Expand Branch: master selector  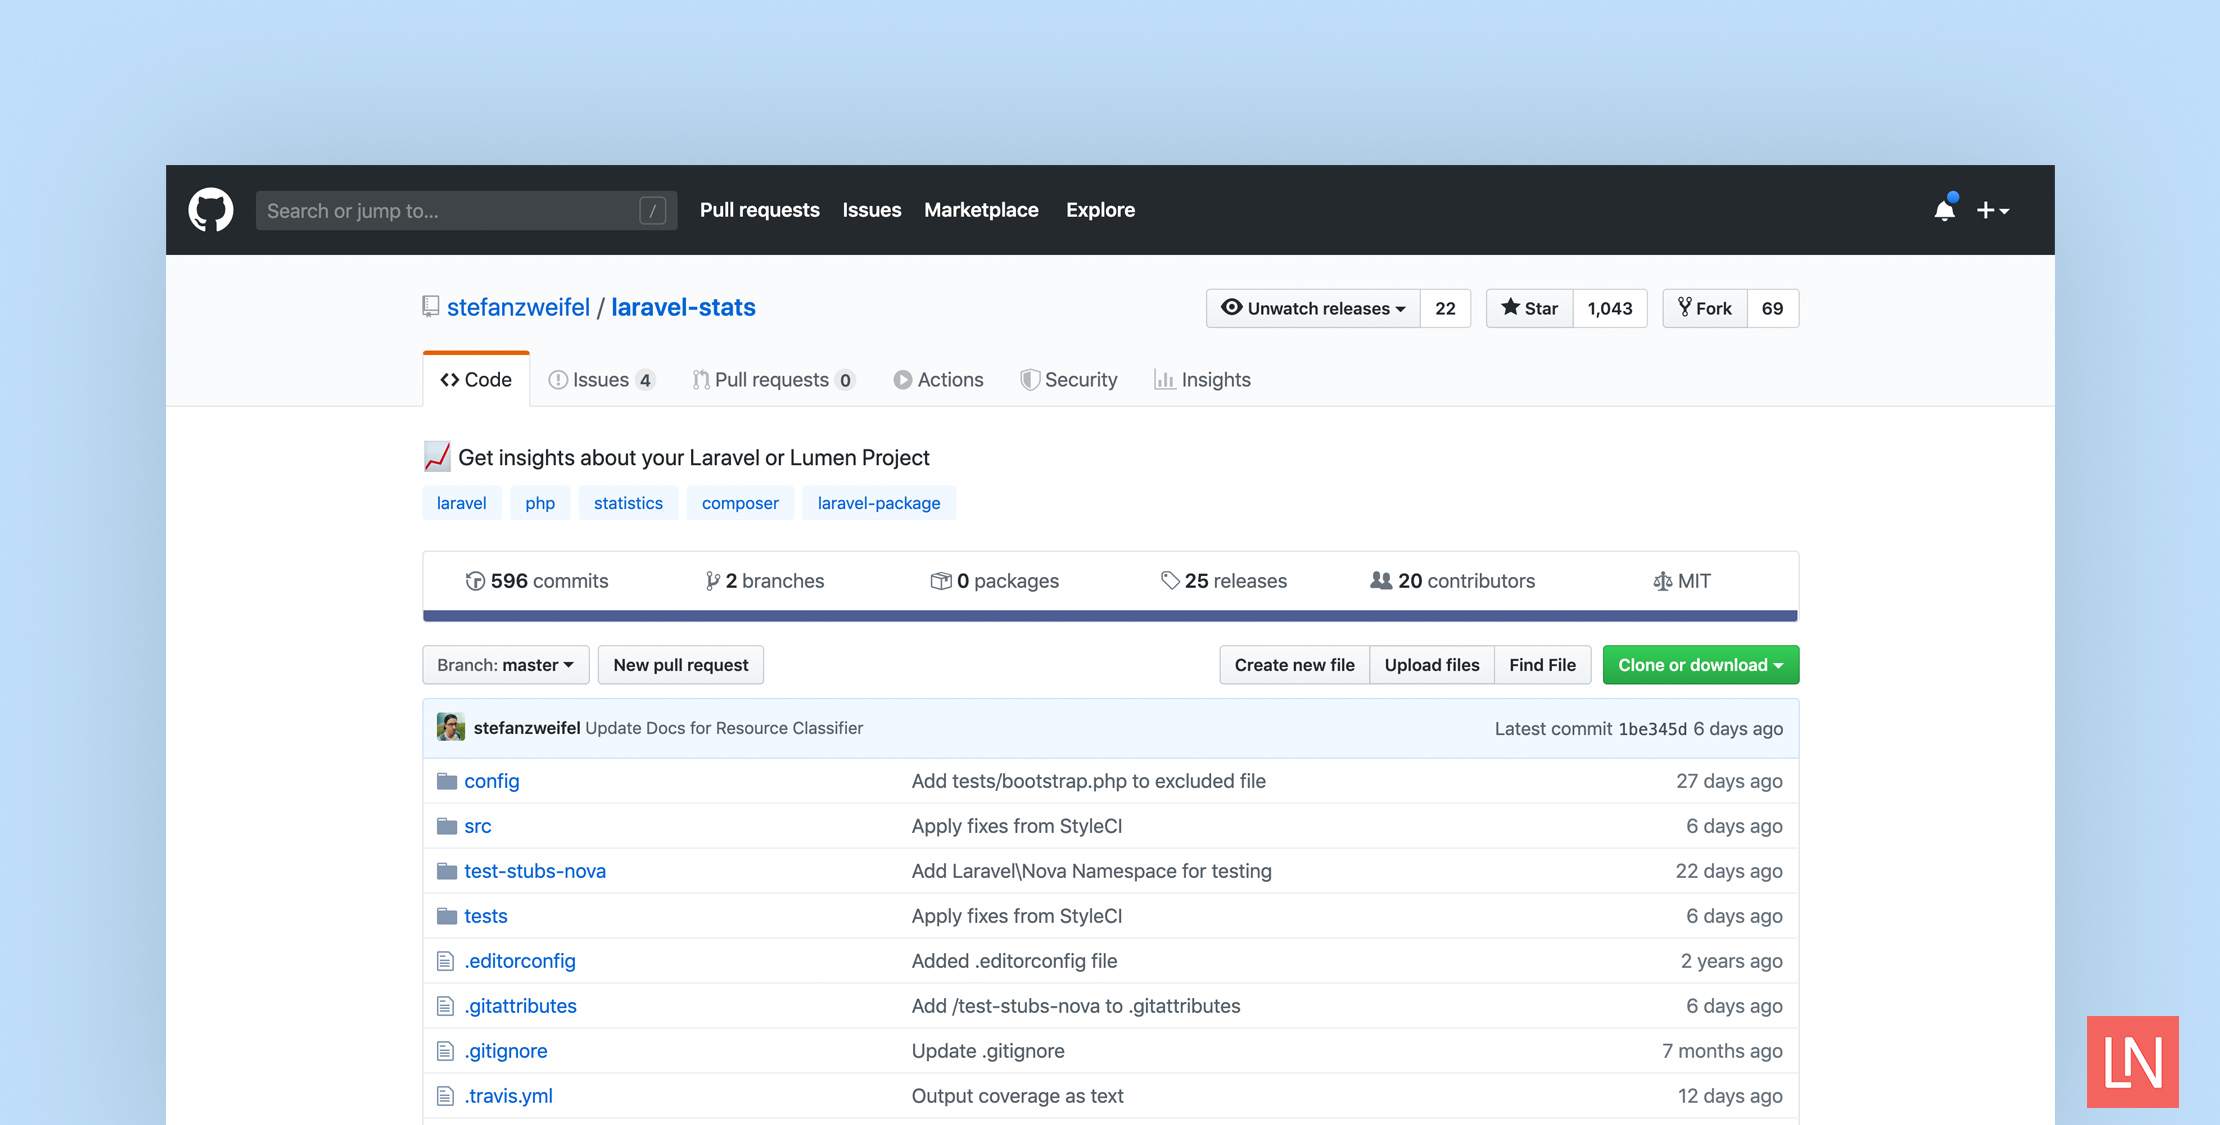click(x=506, y=665)
